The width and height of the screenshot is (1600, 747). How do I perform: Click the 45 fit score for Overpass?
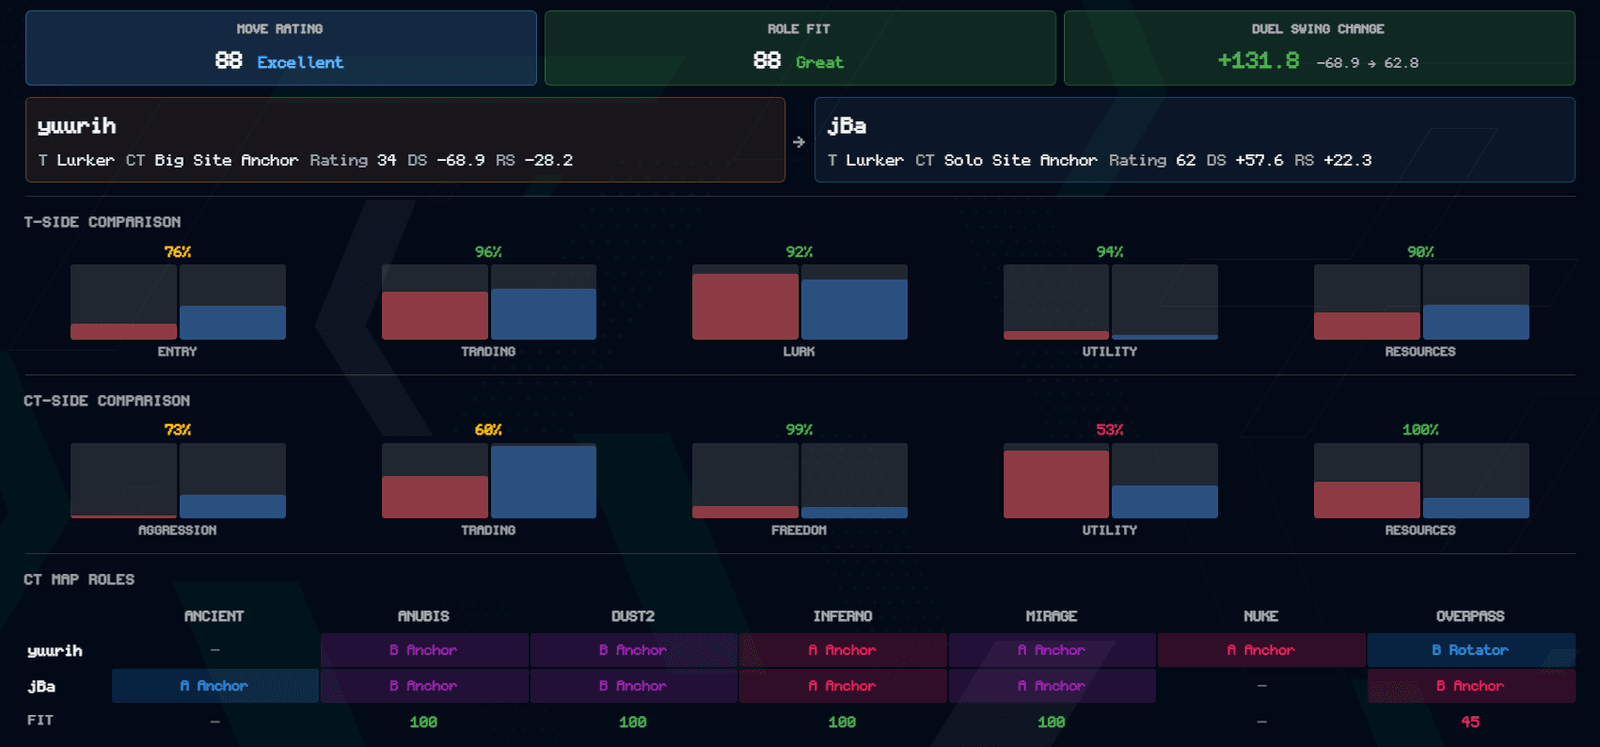1471,722
